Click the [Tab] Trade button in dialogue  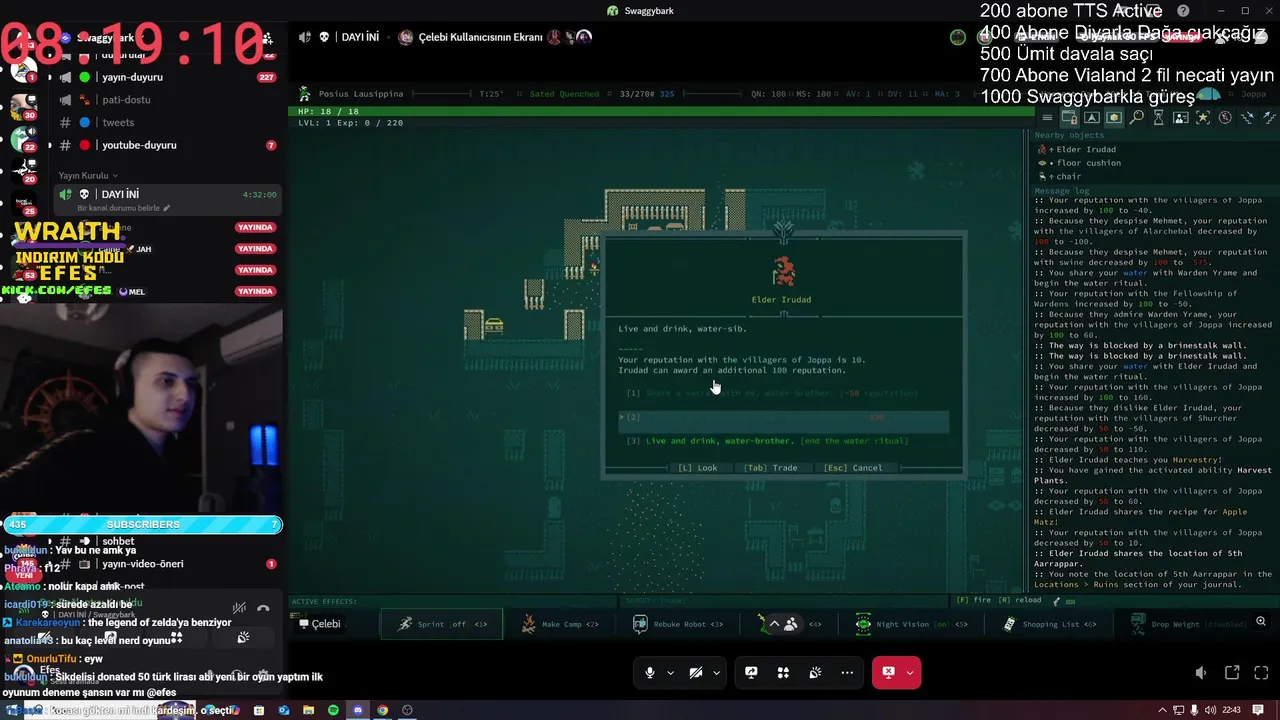[770, 468]
